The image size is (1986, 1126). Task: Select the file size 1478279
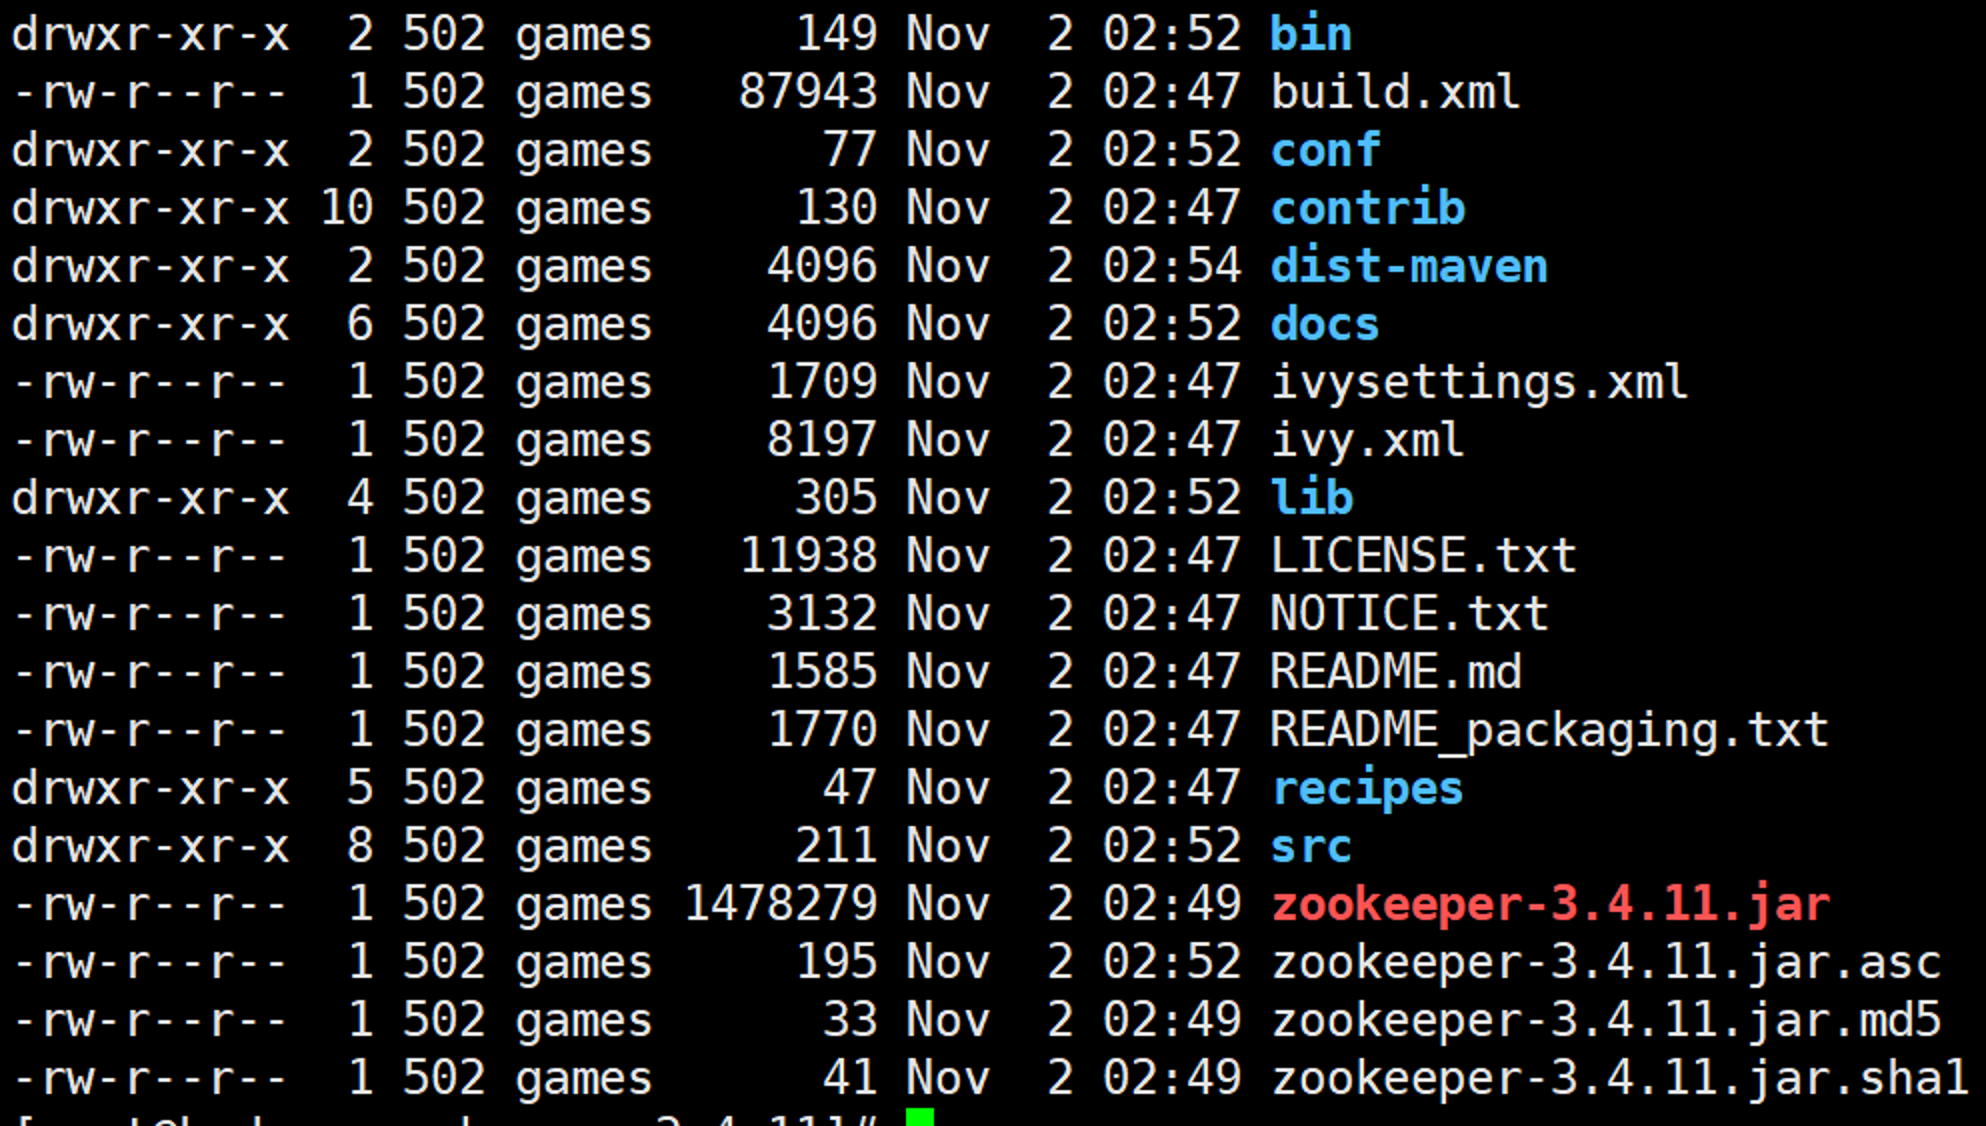click(780, 904)
